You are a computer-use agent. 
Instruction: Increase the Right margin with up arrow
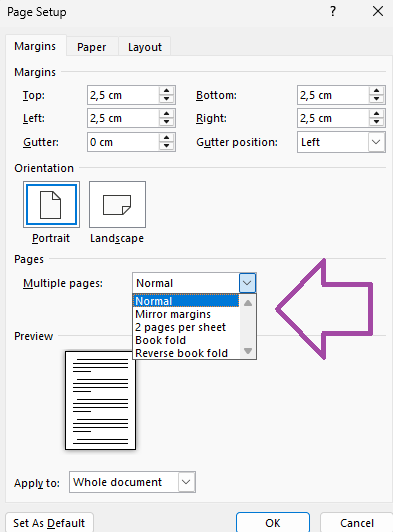click(376, 114)
